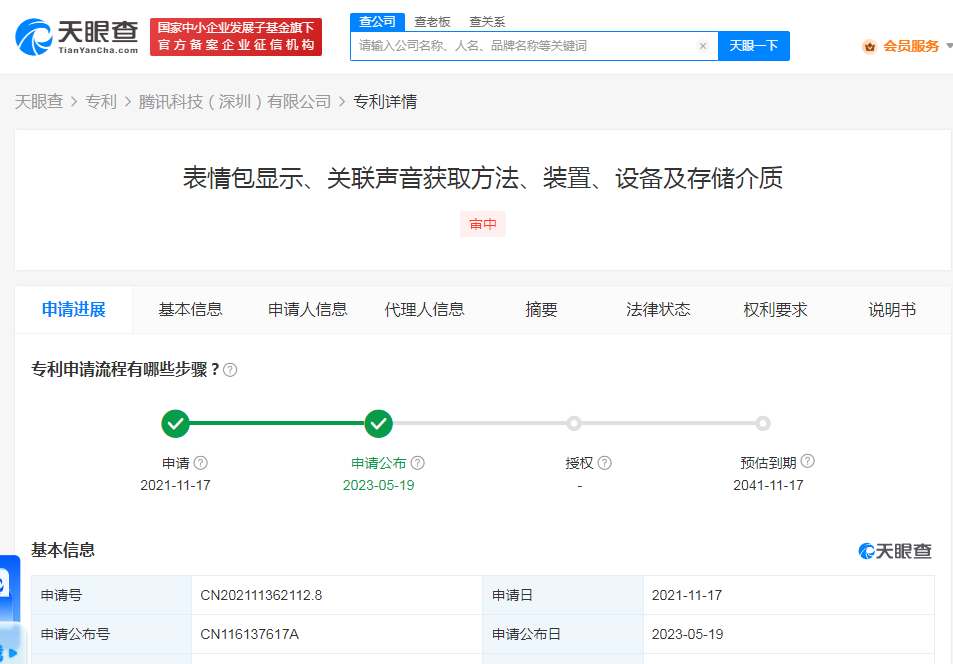Click the 2021-11-17 date under 申请 step
This screenshot has height=664, width=953.
176,485
